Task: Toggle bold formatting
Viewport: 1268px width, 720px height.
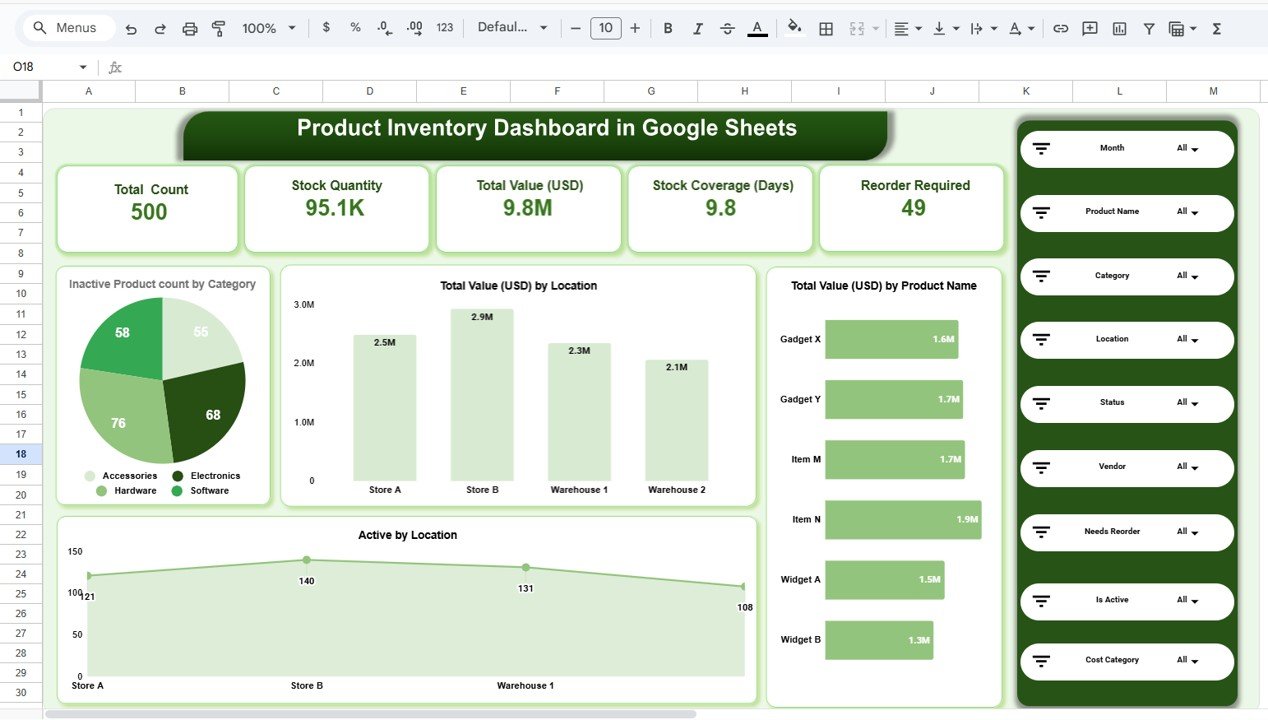Action: tap(668, 28)
